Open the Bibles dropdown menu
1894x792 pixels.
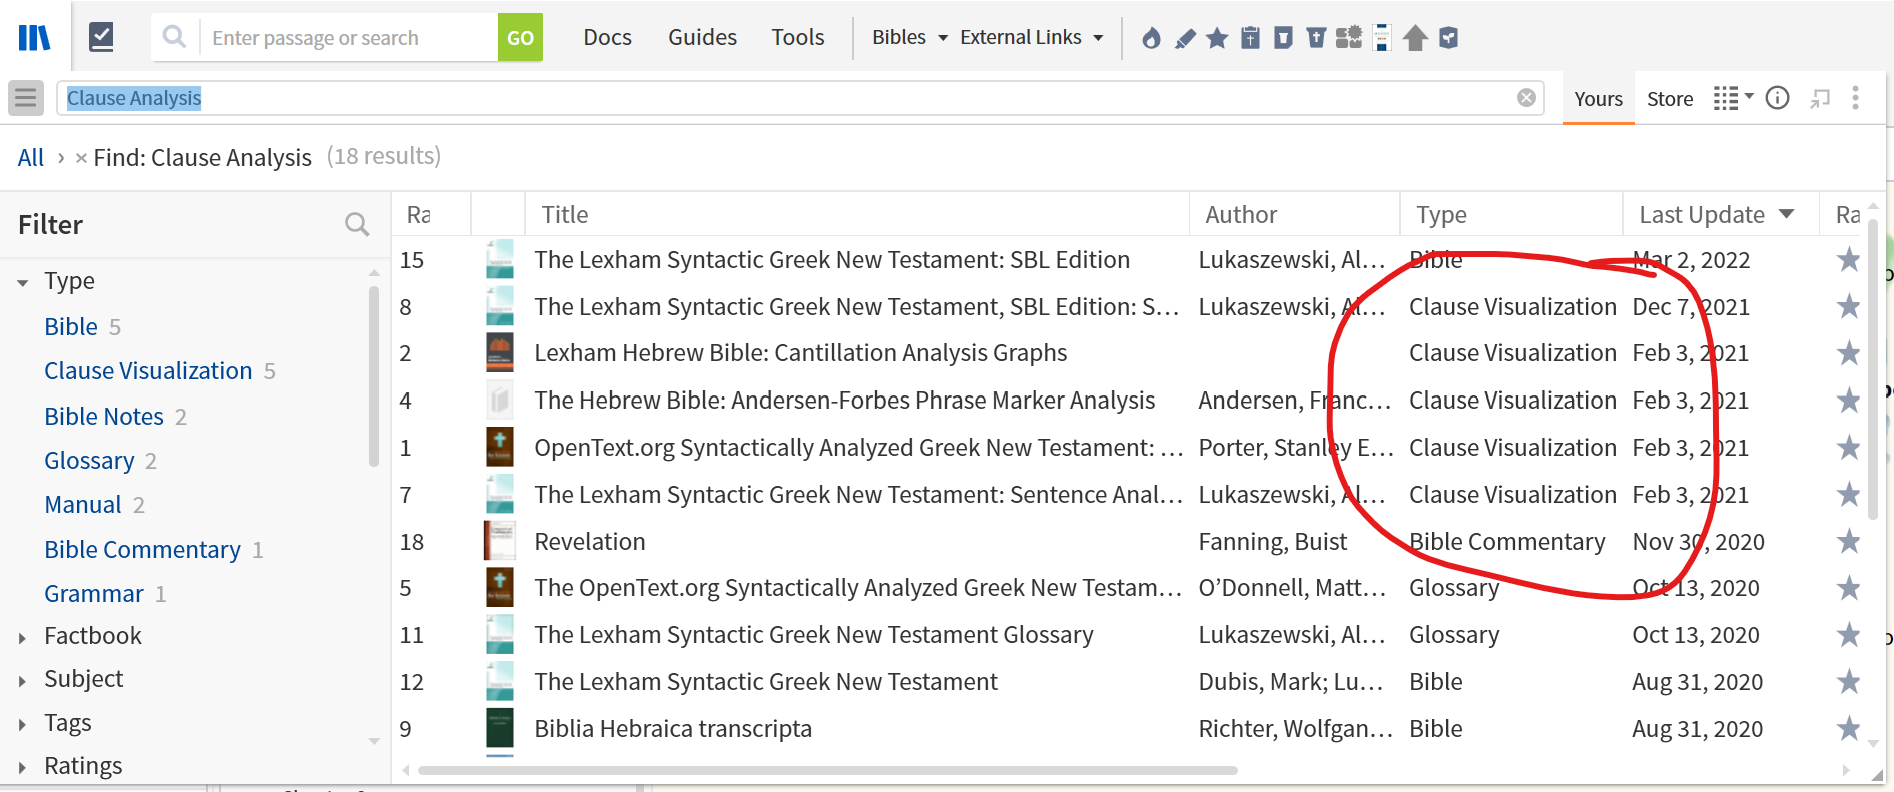[x=909, y=38]
